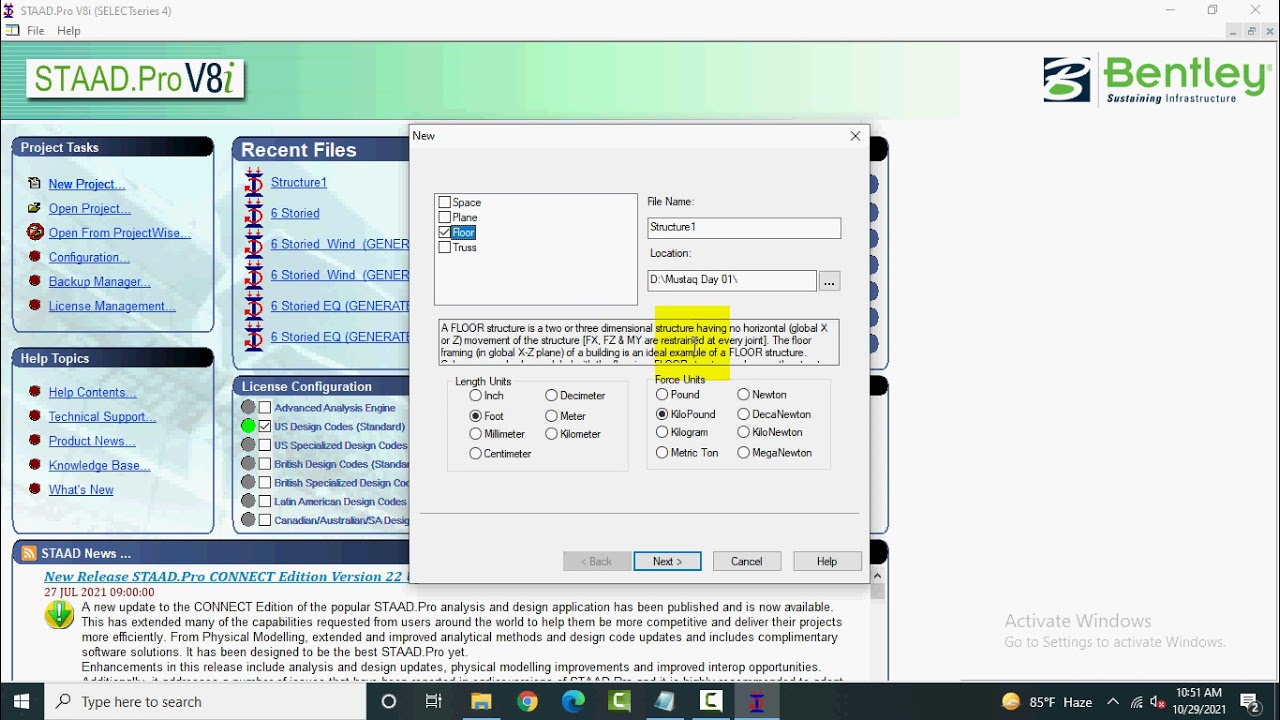1280x720 pixels.
Task: Check the Space structure type
Action: [x=445, y=202]
